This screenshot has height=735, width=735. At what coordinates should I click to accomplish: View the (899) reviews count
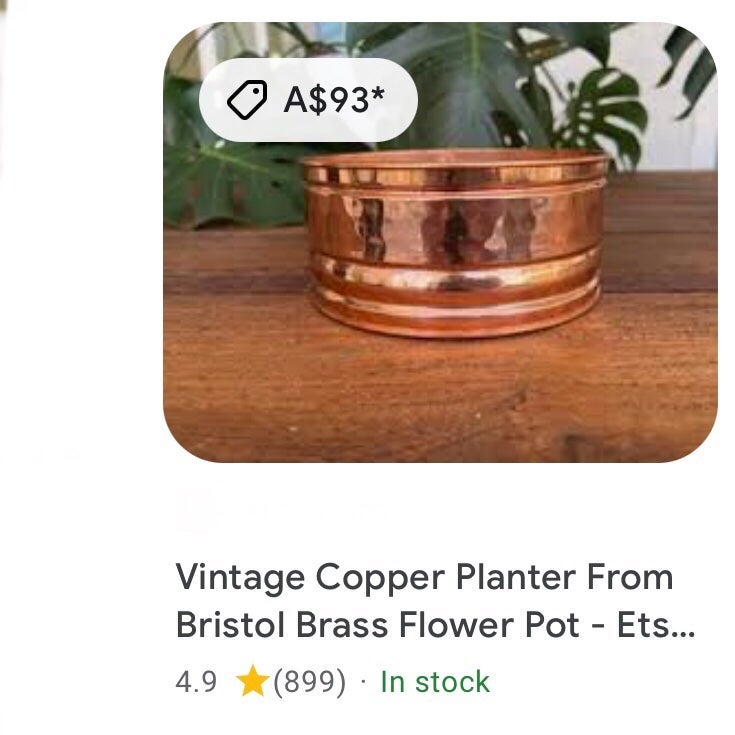[309, 682]
